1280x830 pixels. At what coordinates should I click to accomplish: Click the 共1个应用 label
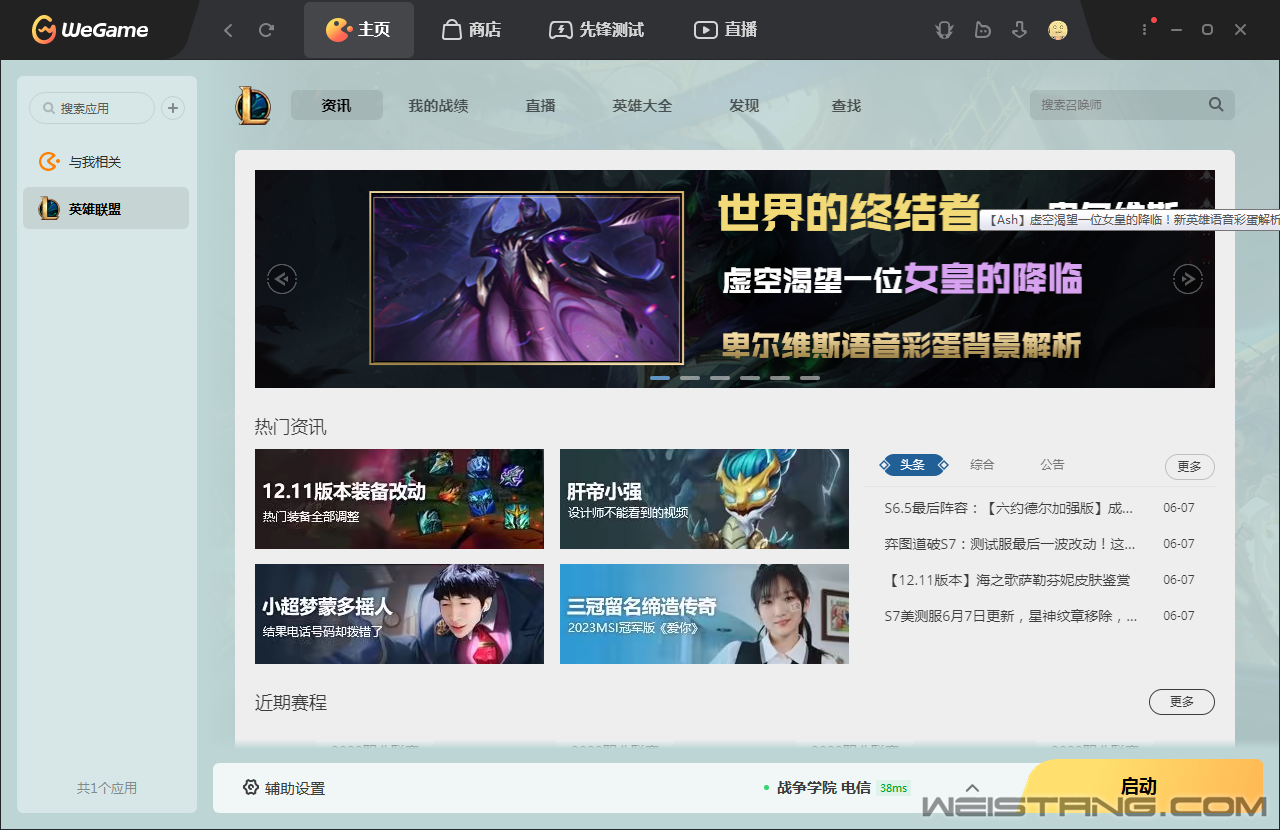[x=107, y=788]
